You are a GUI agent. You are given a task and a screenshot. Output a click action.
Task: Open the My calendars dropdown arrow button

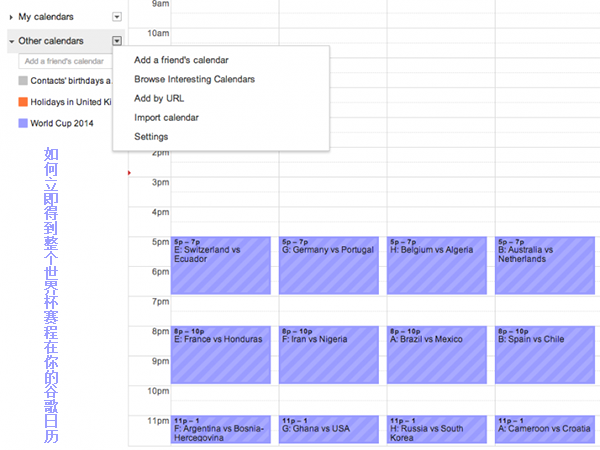point(117,17)
